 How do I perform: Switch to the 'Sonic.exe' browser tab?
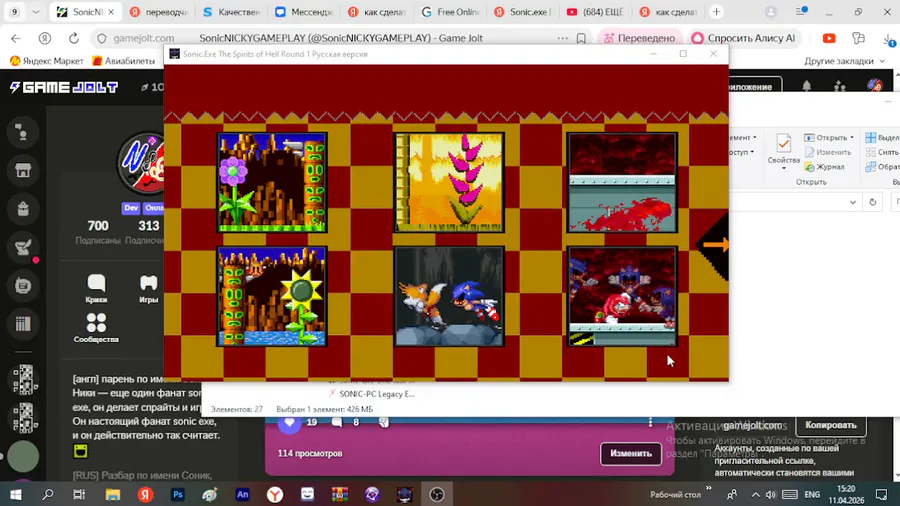coord(523,11)
